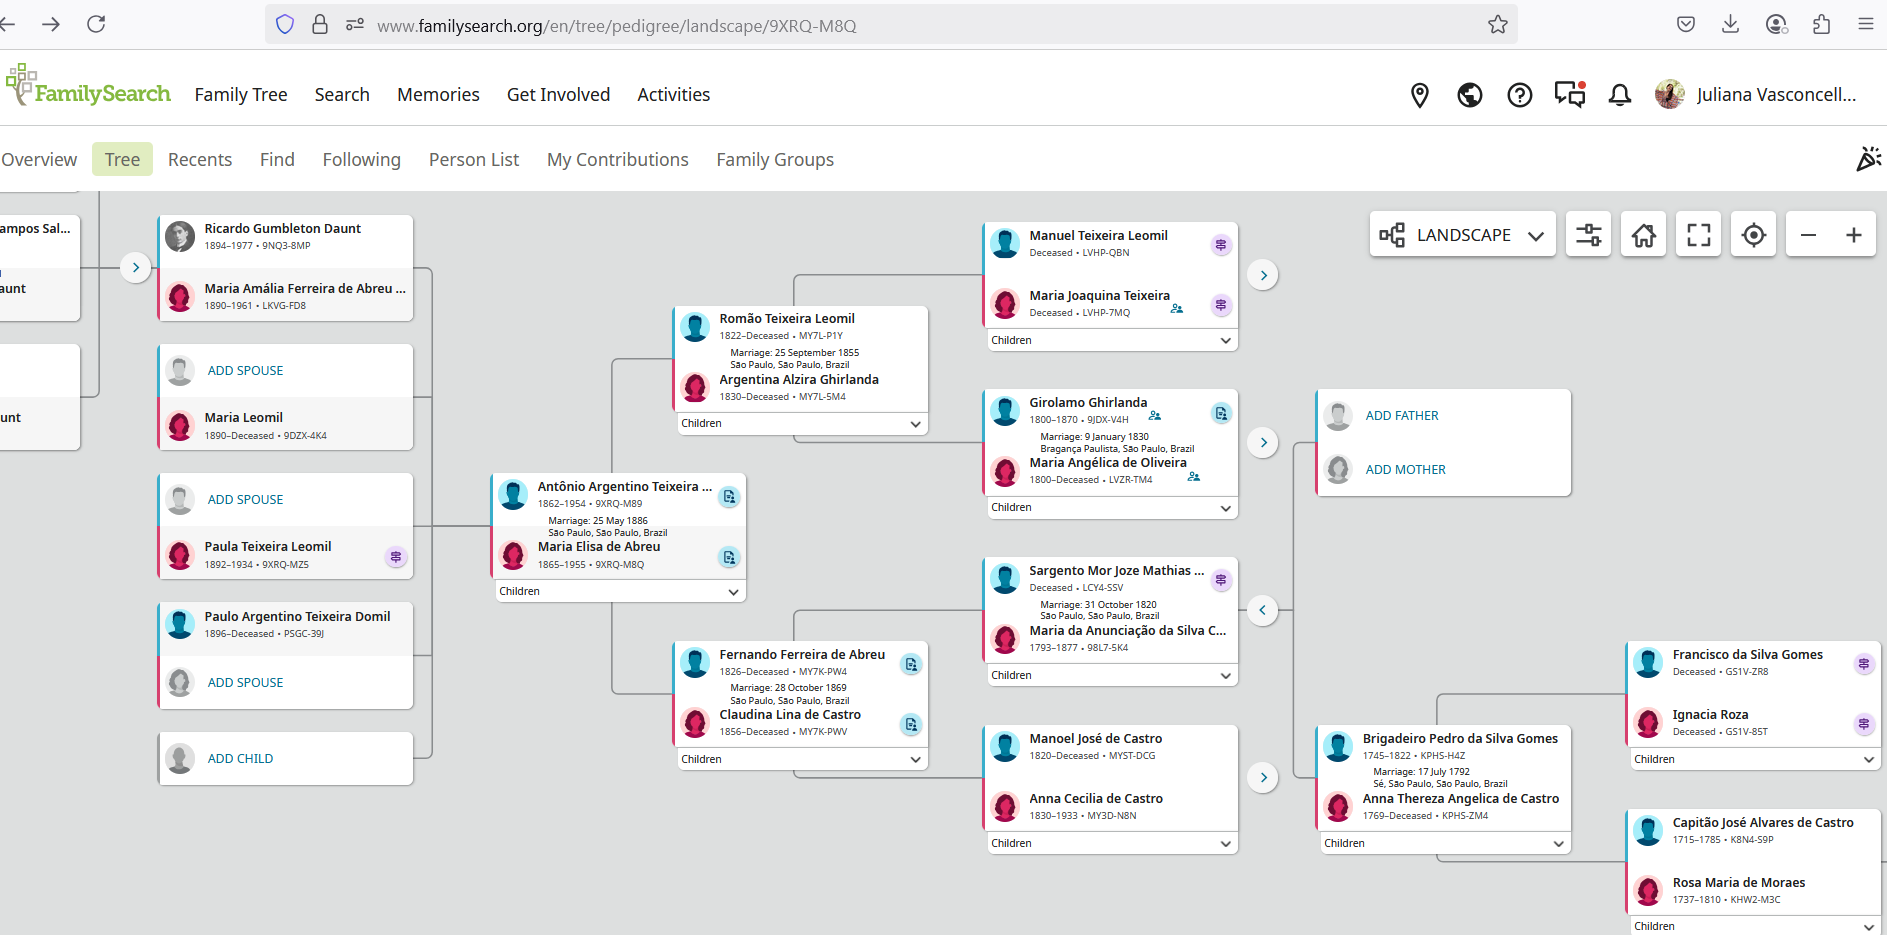Viewport: 1887px width, 935px height.
Task: Switch to the Recents tab
Action: 200,160
